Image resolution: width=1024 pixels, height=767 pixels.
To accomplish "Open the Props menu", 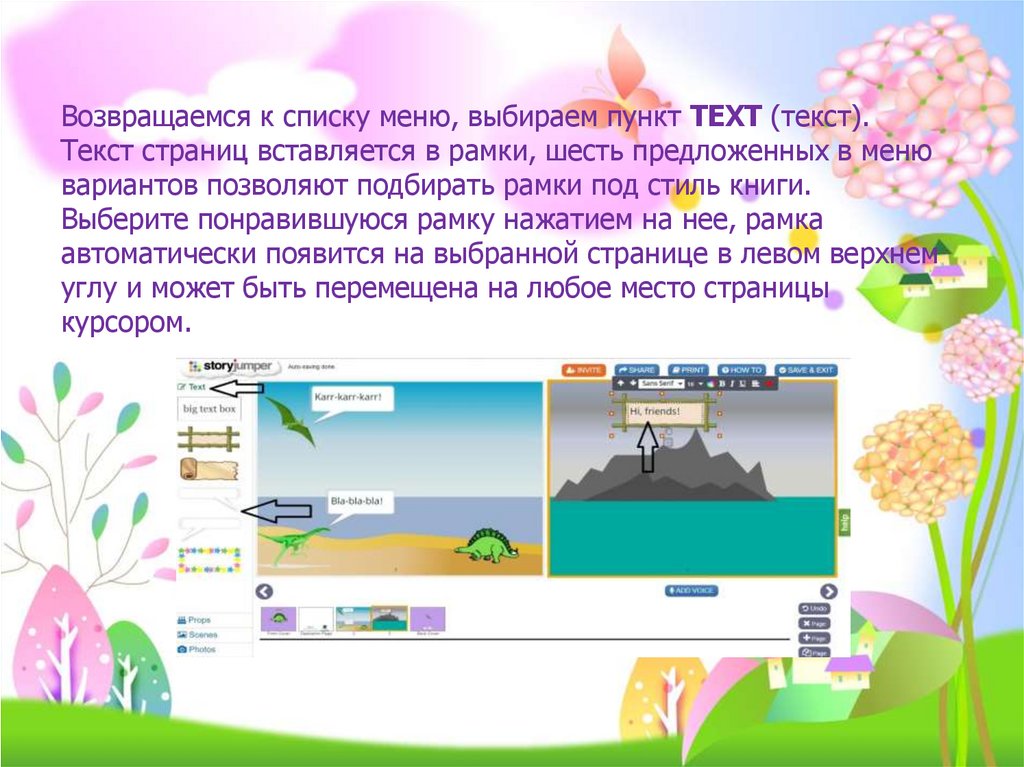I will tap(194, 620).
